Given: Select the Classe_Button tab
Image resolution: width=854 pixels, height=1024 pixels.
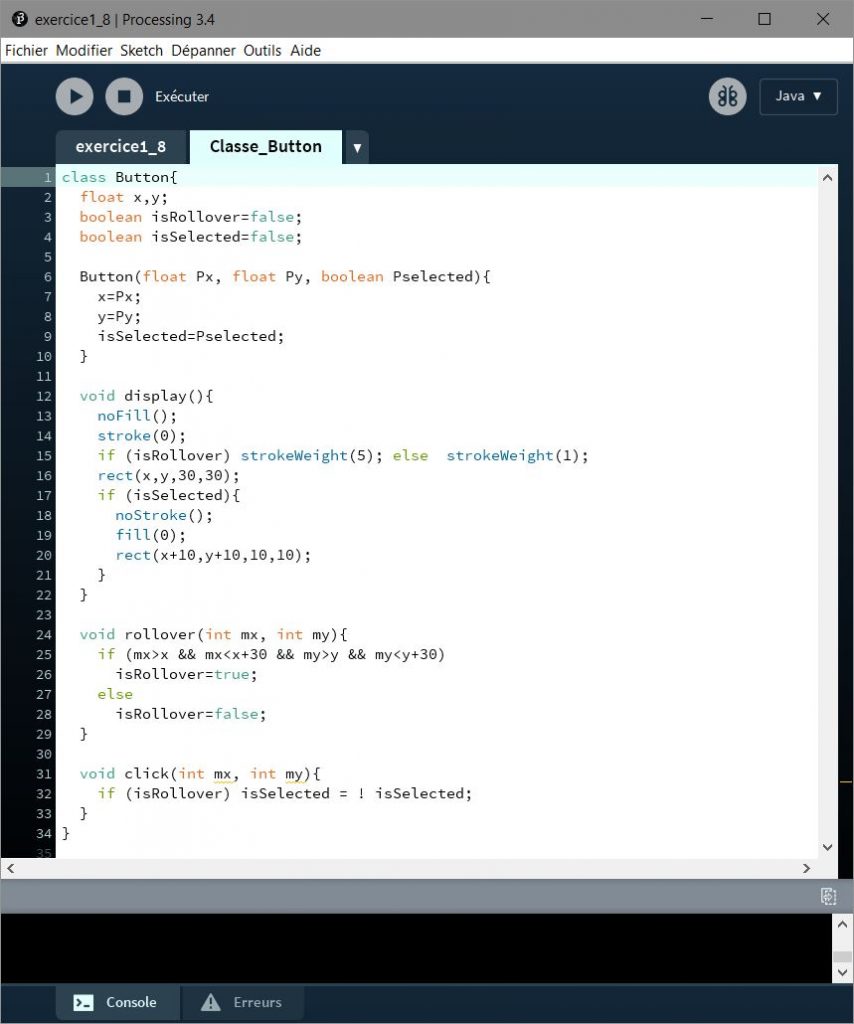Looking at the screenshot, I should click(265, 147).
